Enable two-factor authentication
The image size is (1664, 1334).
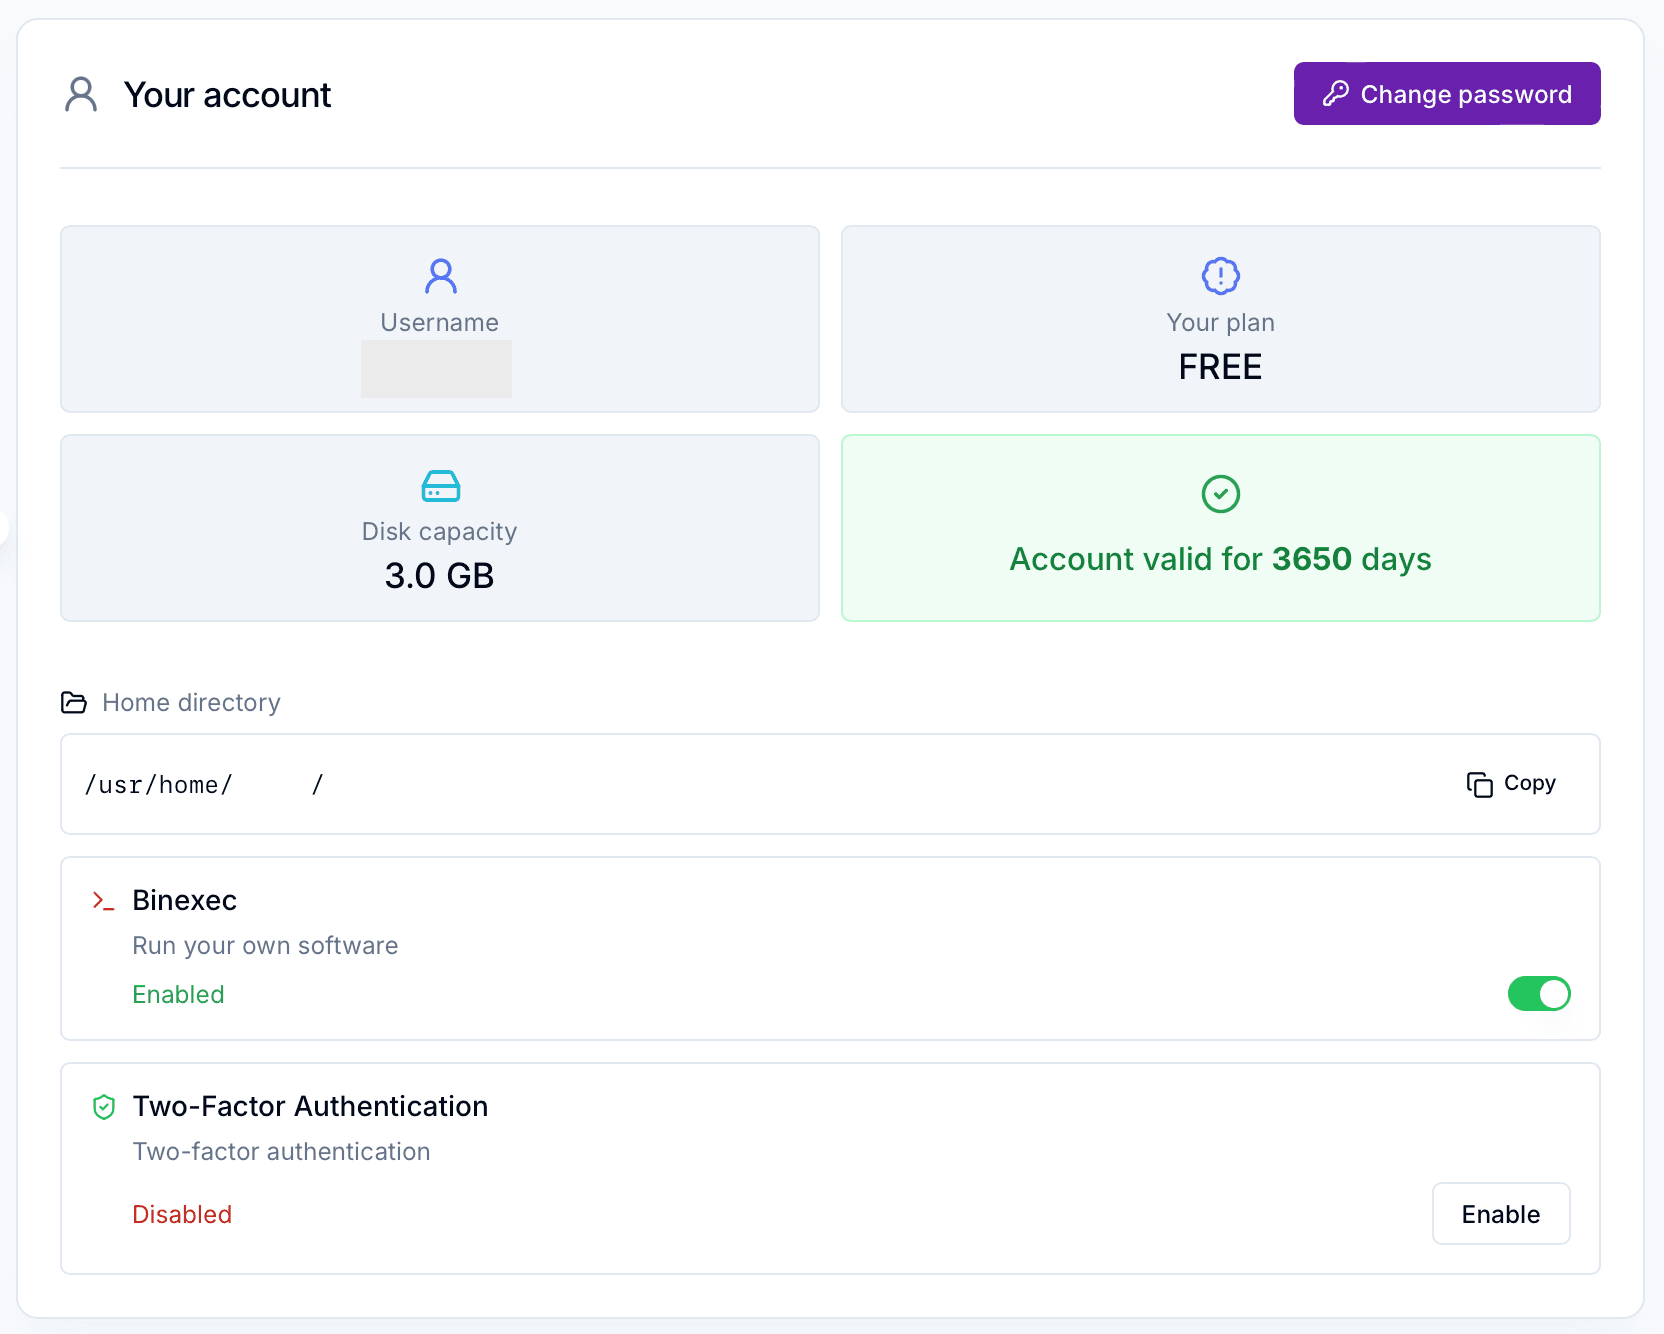pyautogui.click(x=1501, y=1214)
